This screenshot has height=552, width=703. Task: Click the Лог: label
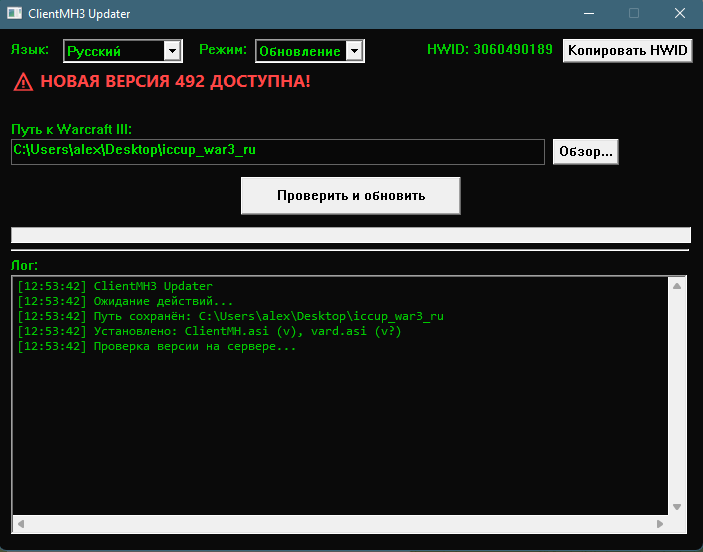[x=25, y=265]
